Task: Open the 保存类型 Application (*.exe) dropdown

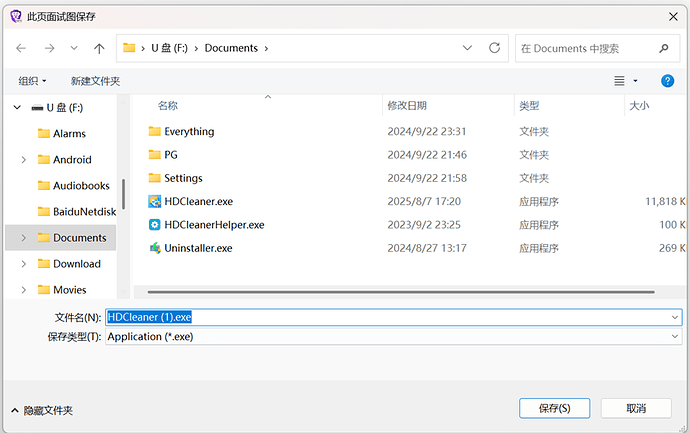Action: pyautogui.click(x=394, y=337)
